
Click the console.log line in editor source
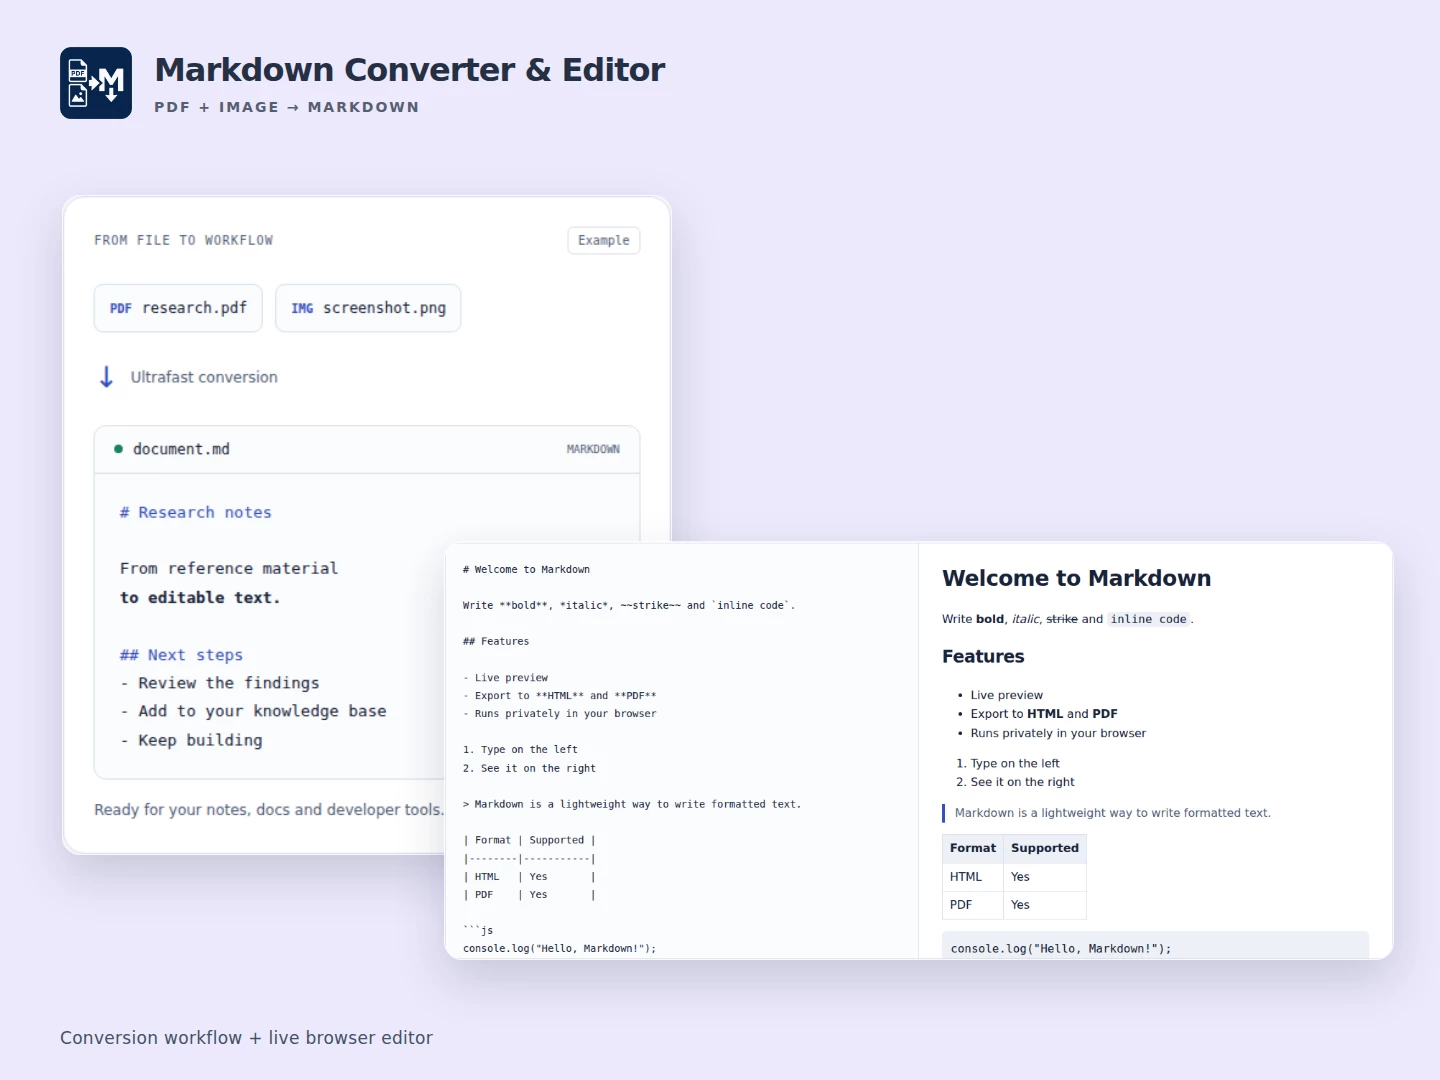(560, 948)
